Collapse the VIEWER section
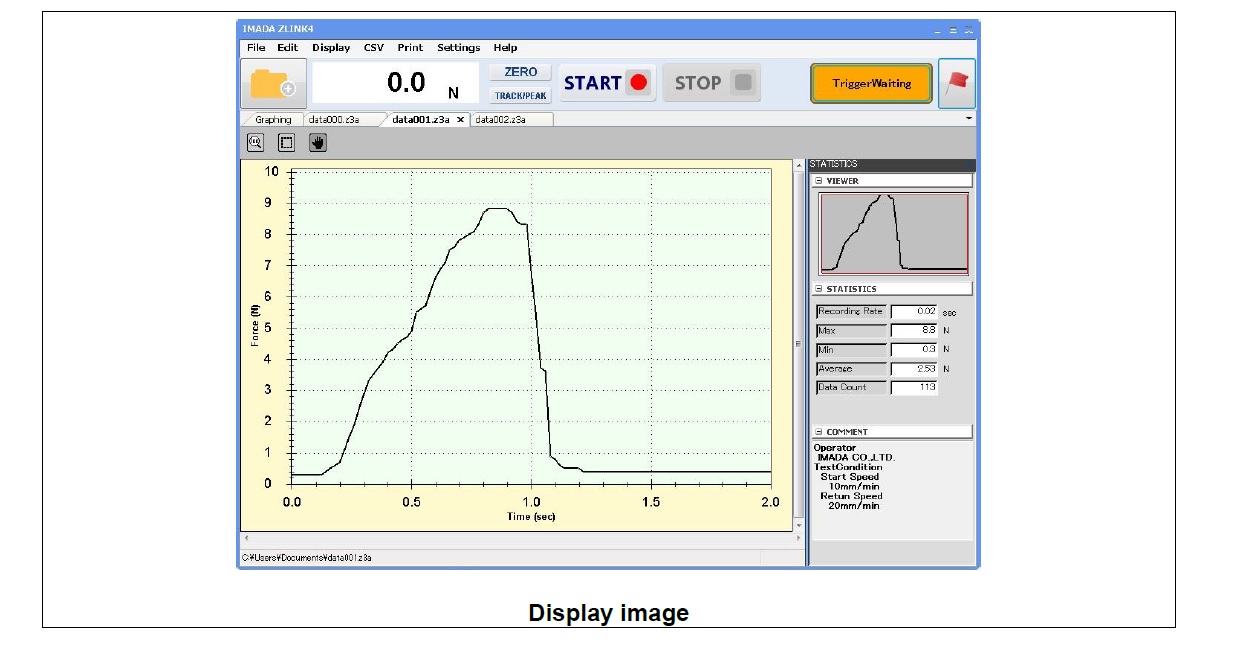 [819, 181]
